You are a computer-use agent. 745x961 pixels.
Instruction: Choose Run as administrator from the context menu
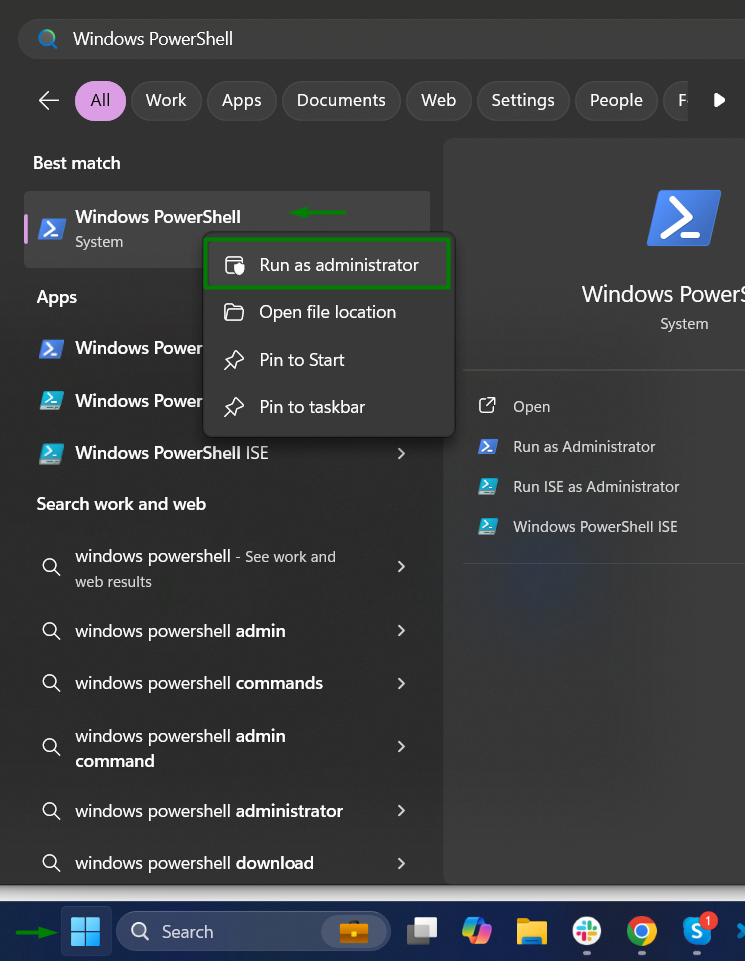pos(328,265)
